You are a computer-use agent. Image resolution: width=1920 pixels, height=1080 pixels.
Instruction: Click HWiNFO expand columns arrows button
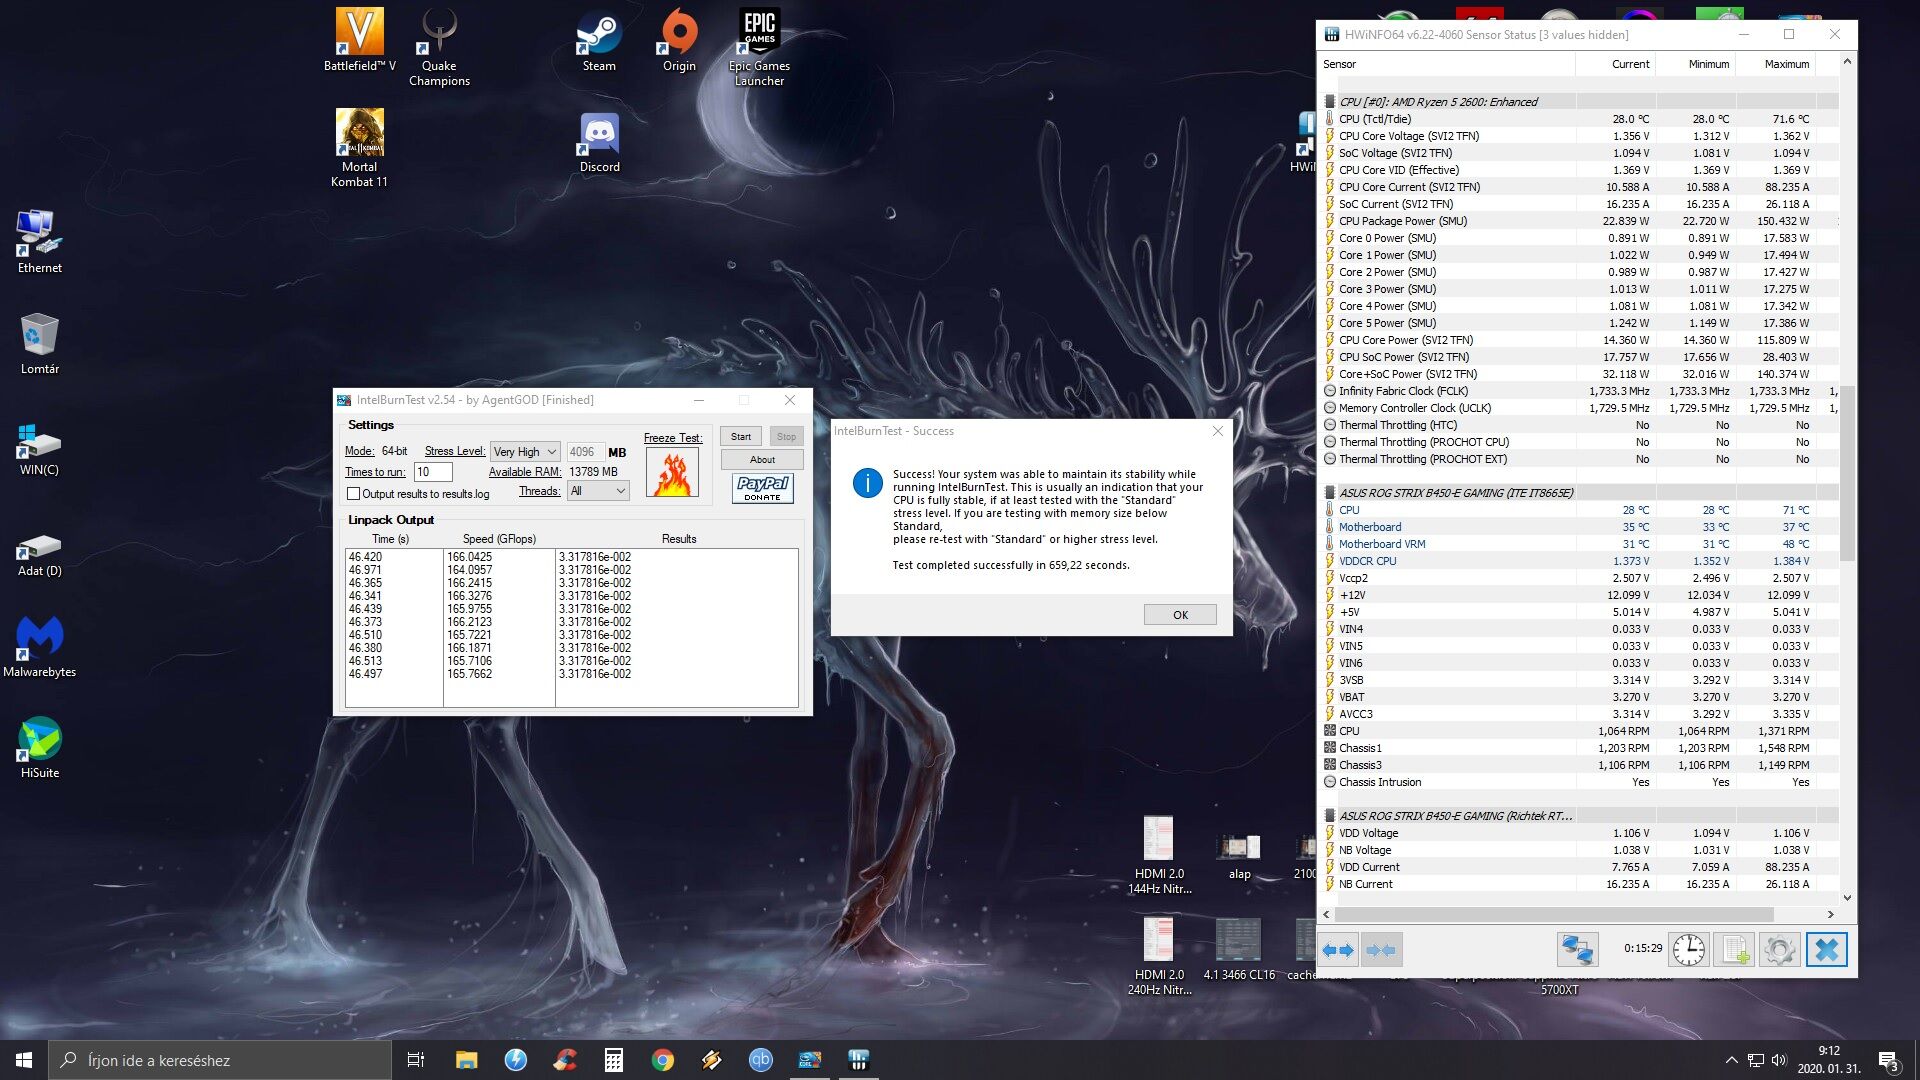(1338, 950)
